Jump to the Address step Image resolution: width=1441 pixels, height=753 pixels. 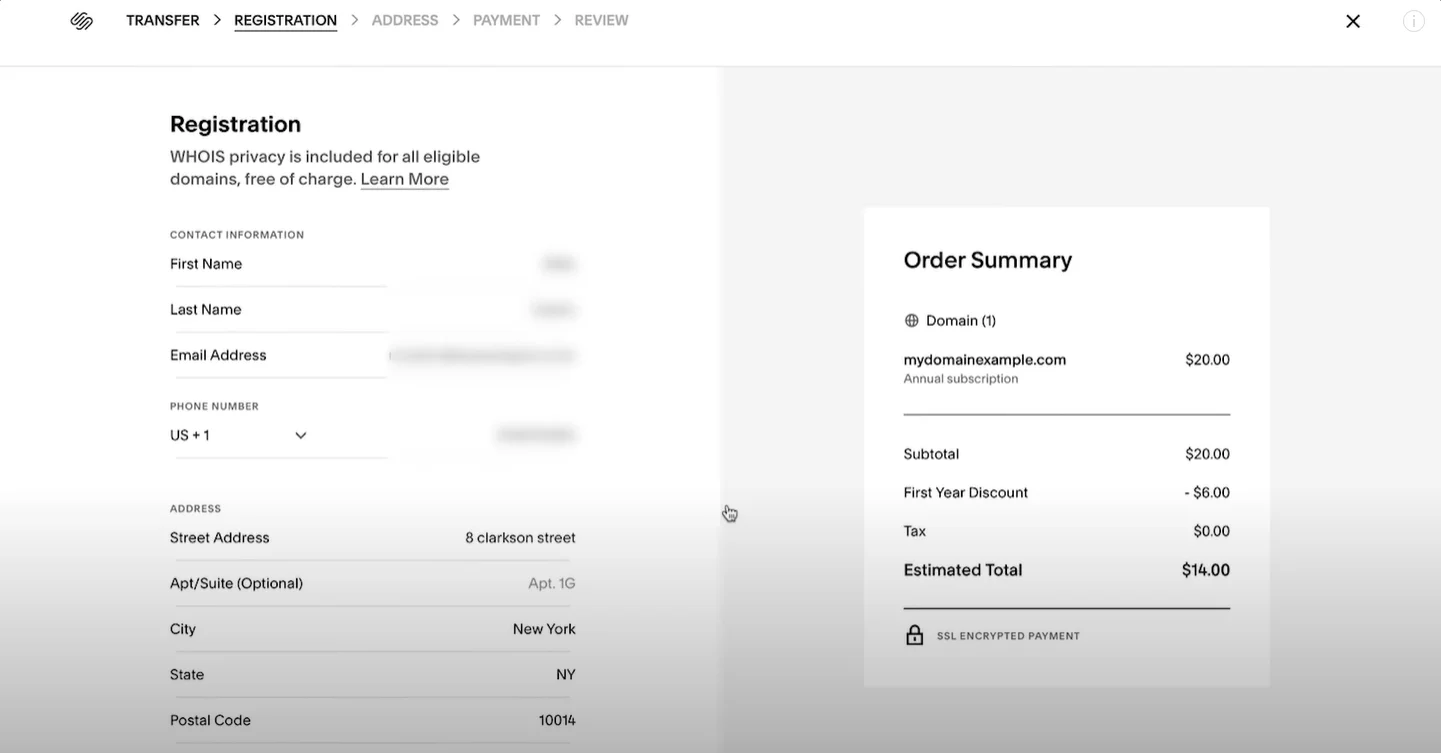coord(404,21)
